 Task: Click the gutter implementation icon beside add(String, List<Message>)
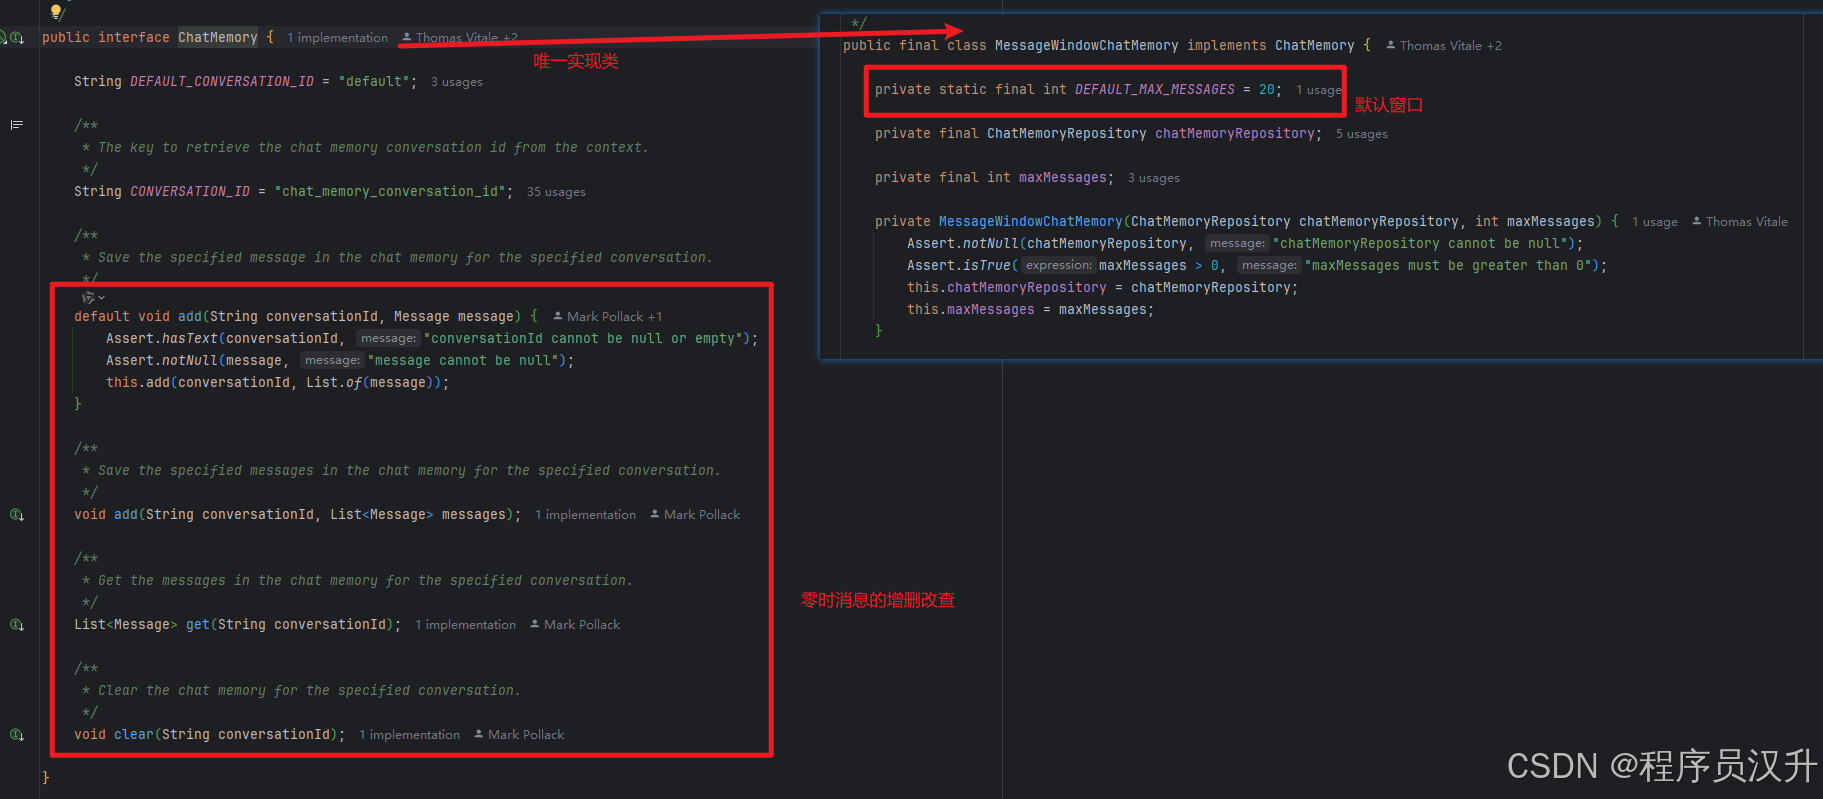pyautogui.click(x=17, y=515)
